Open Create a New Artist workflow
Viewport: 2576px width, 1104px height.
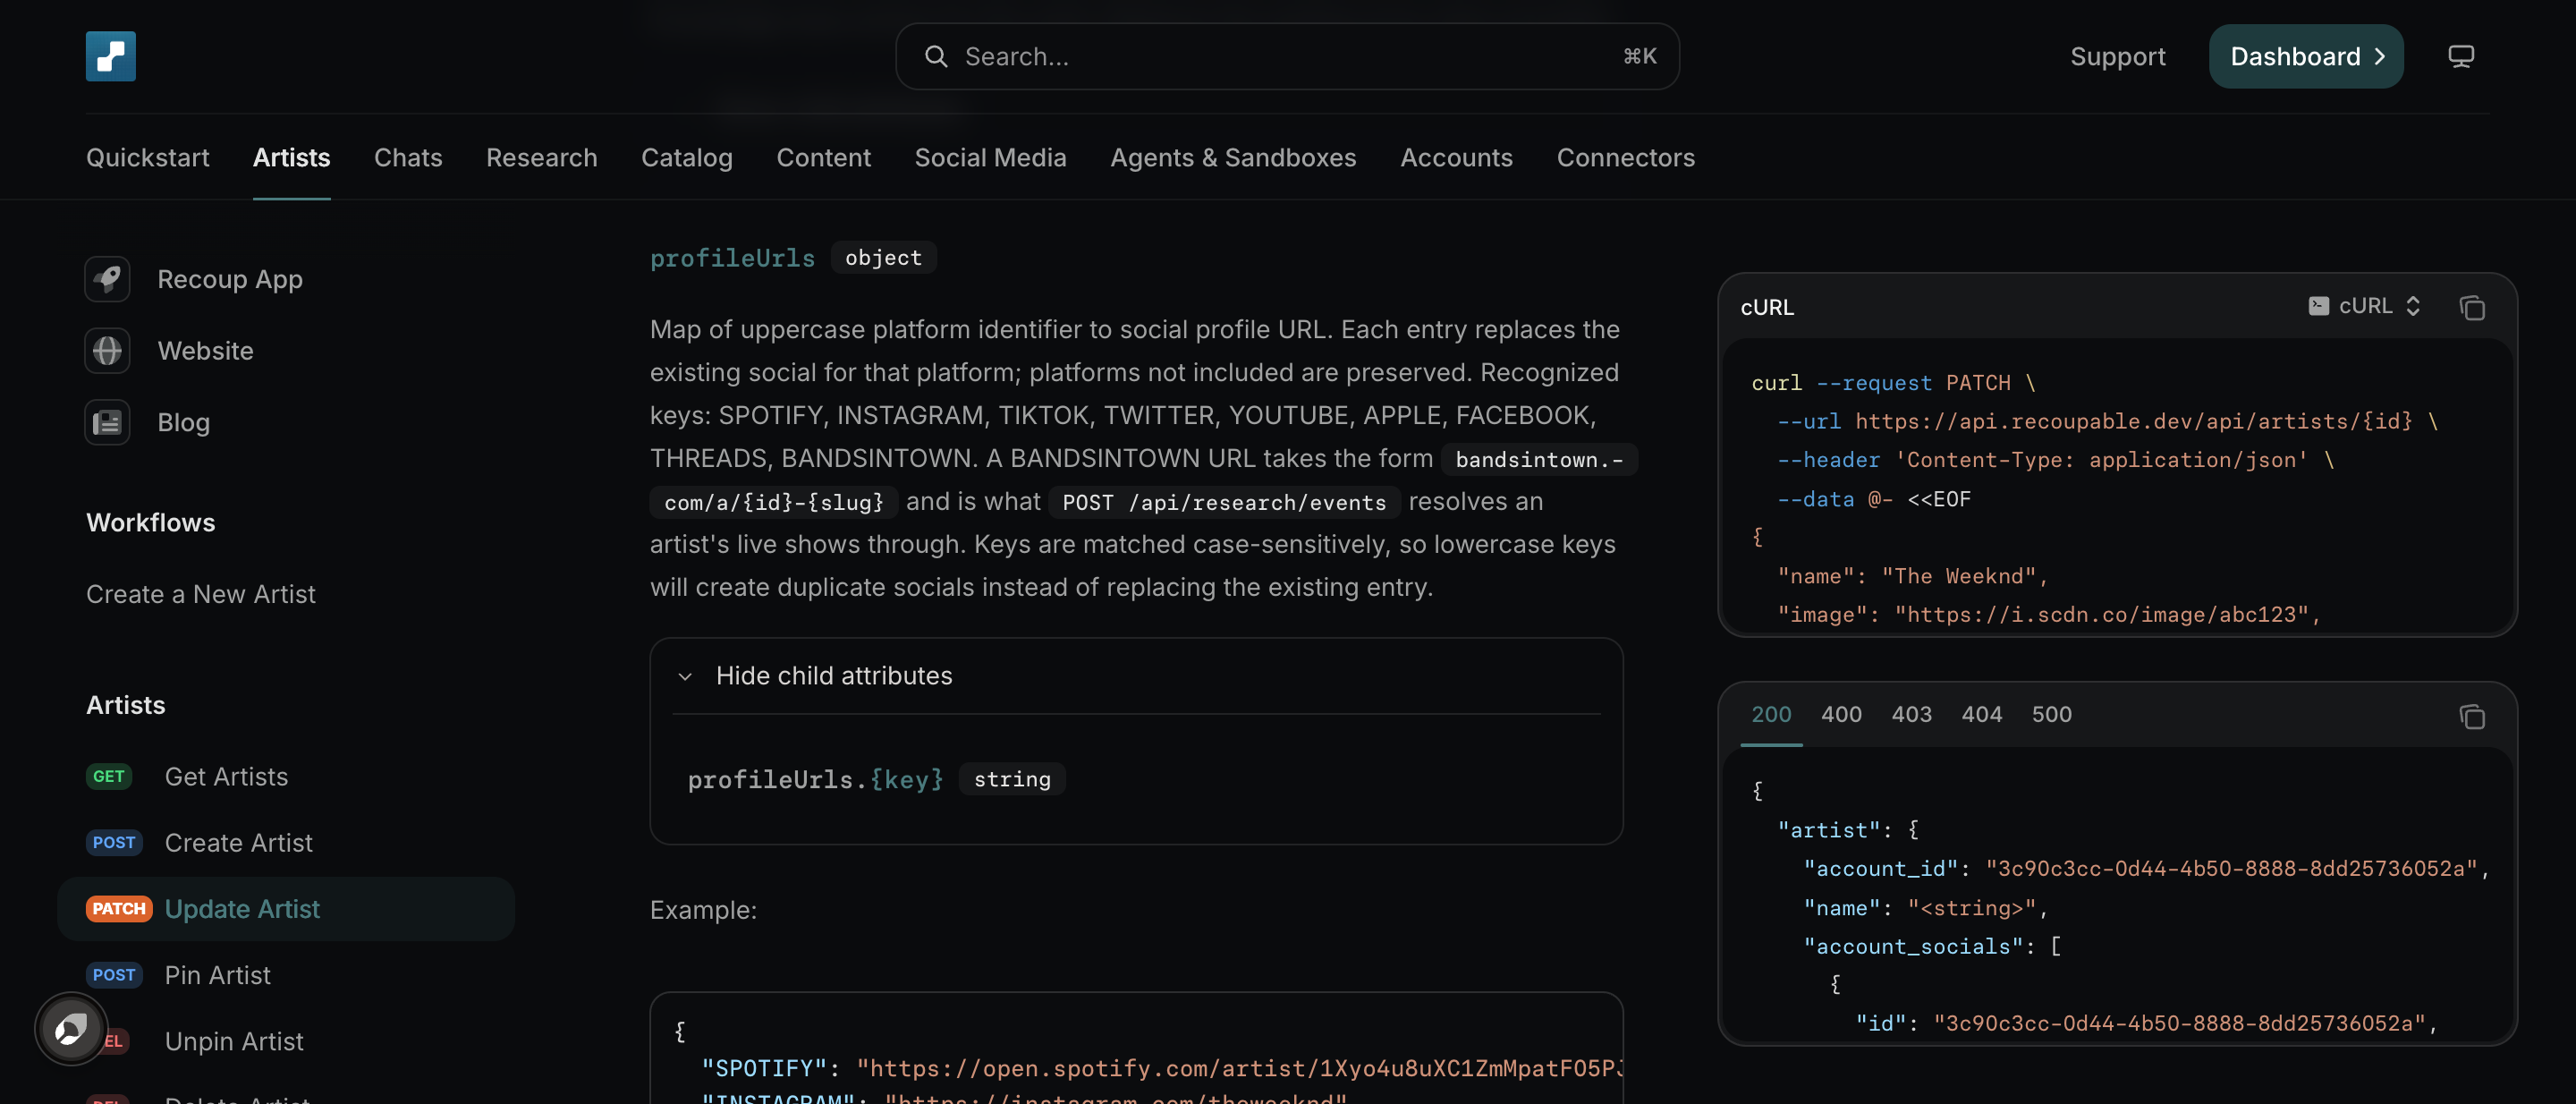[201, 594]
